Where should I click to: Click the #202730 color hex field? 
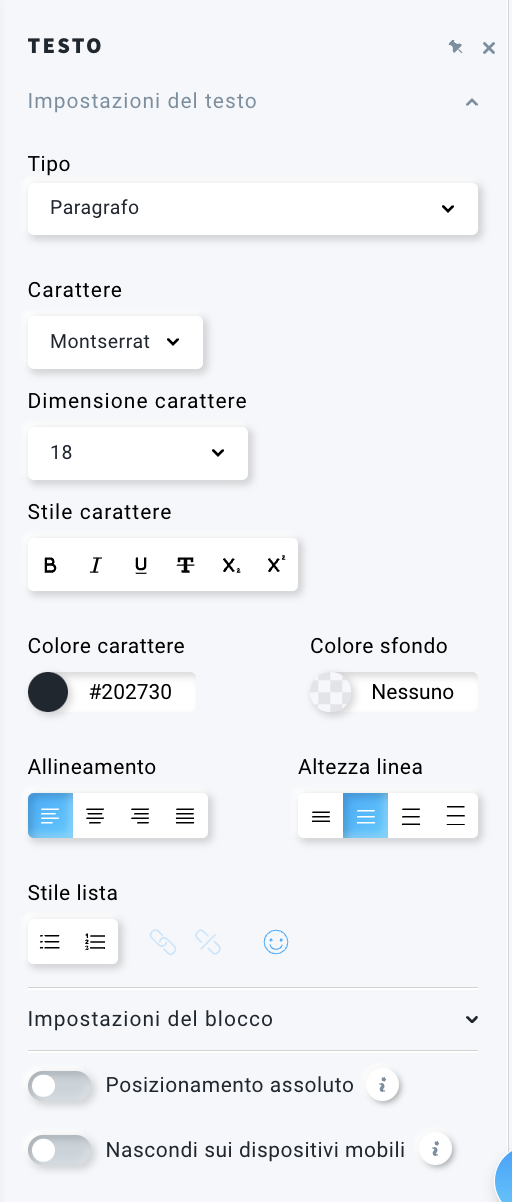pyautogui.click(x=131, y=692)
